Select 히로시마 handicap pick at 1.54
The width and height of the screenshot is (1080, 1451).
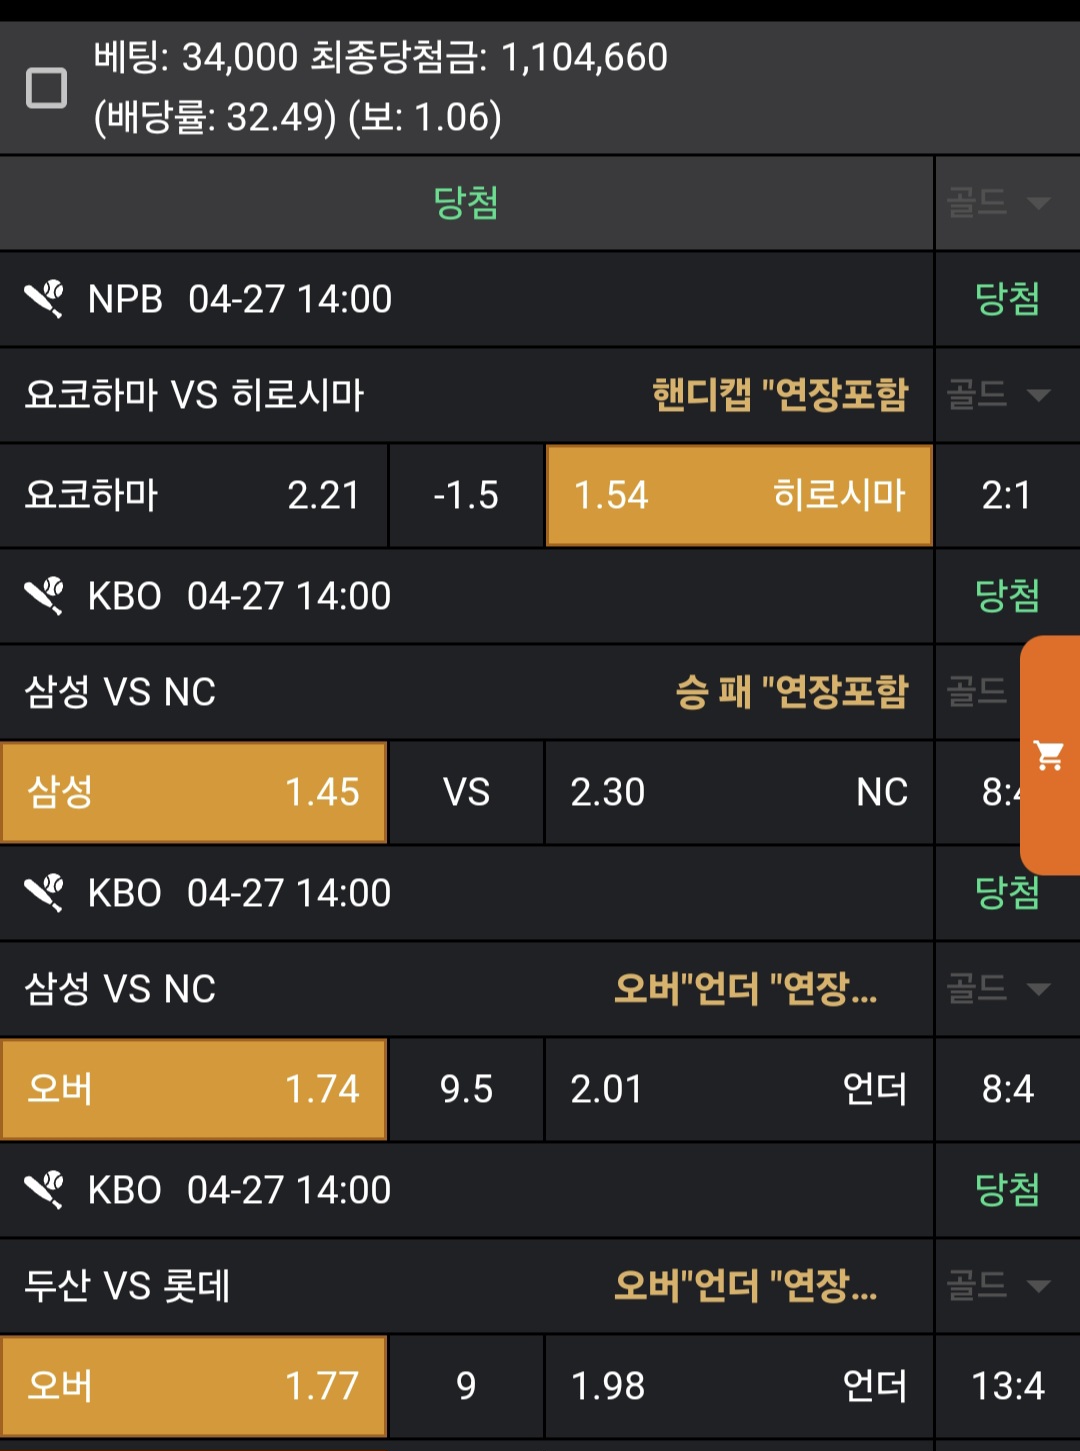[x=739, y=496]
